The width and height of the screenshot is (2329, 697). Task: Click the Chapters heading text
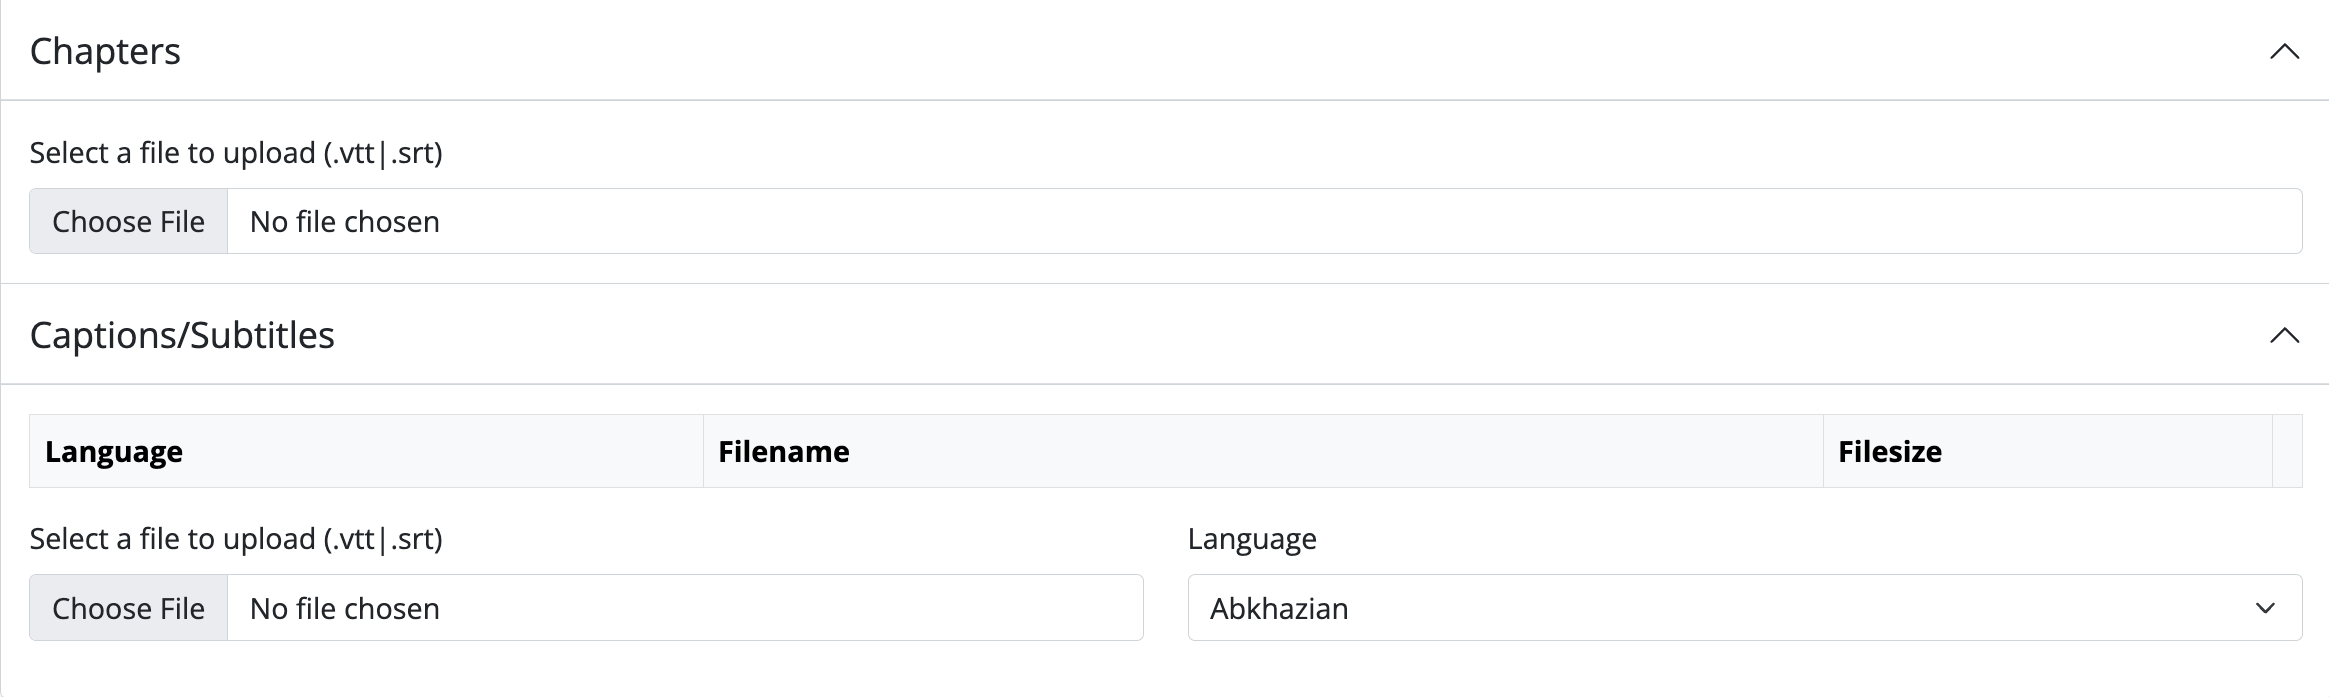point(105,52)
